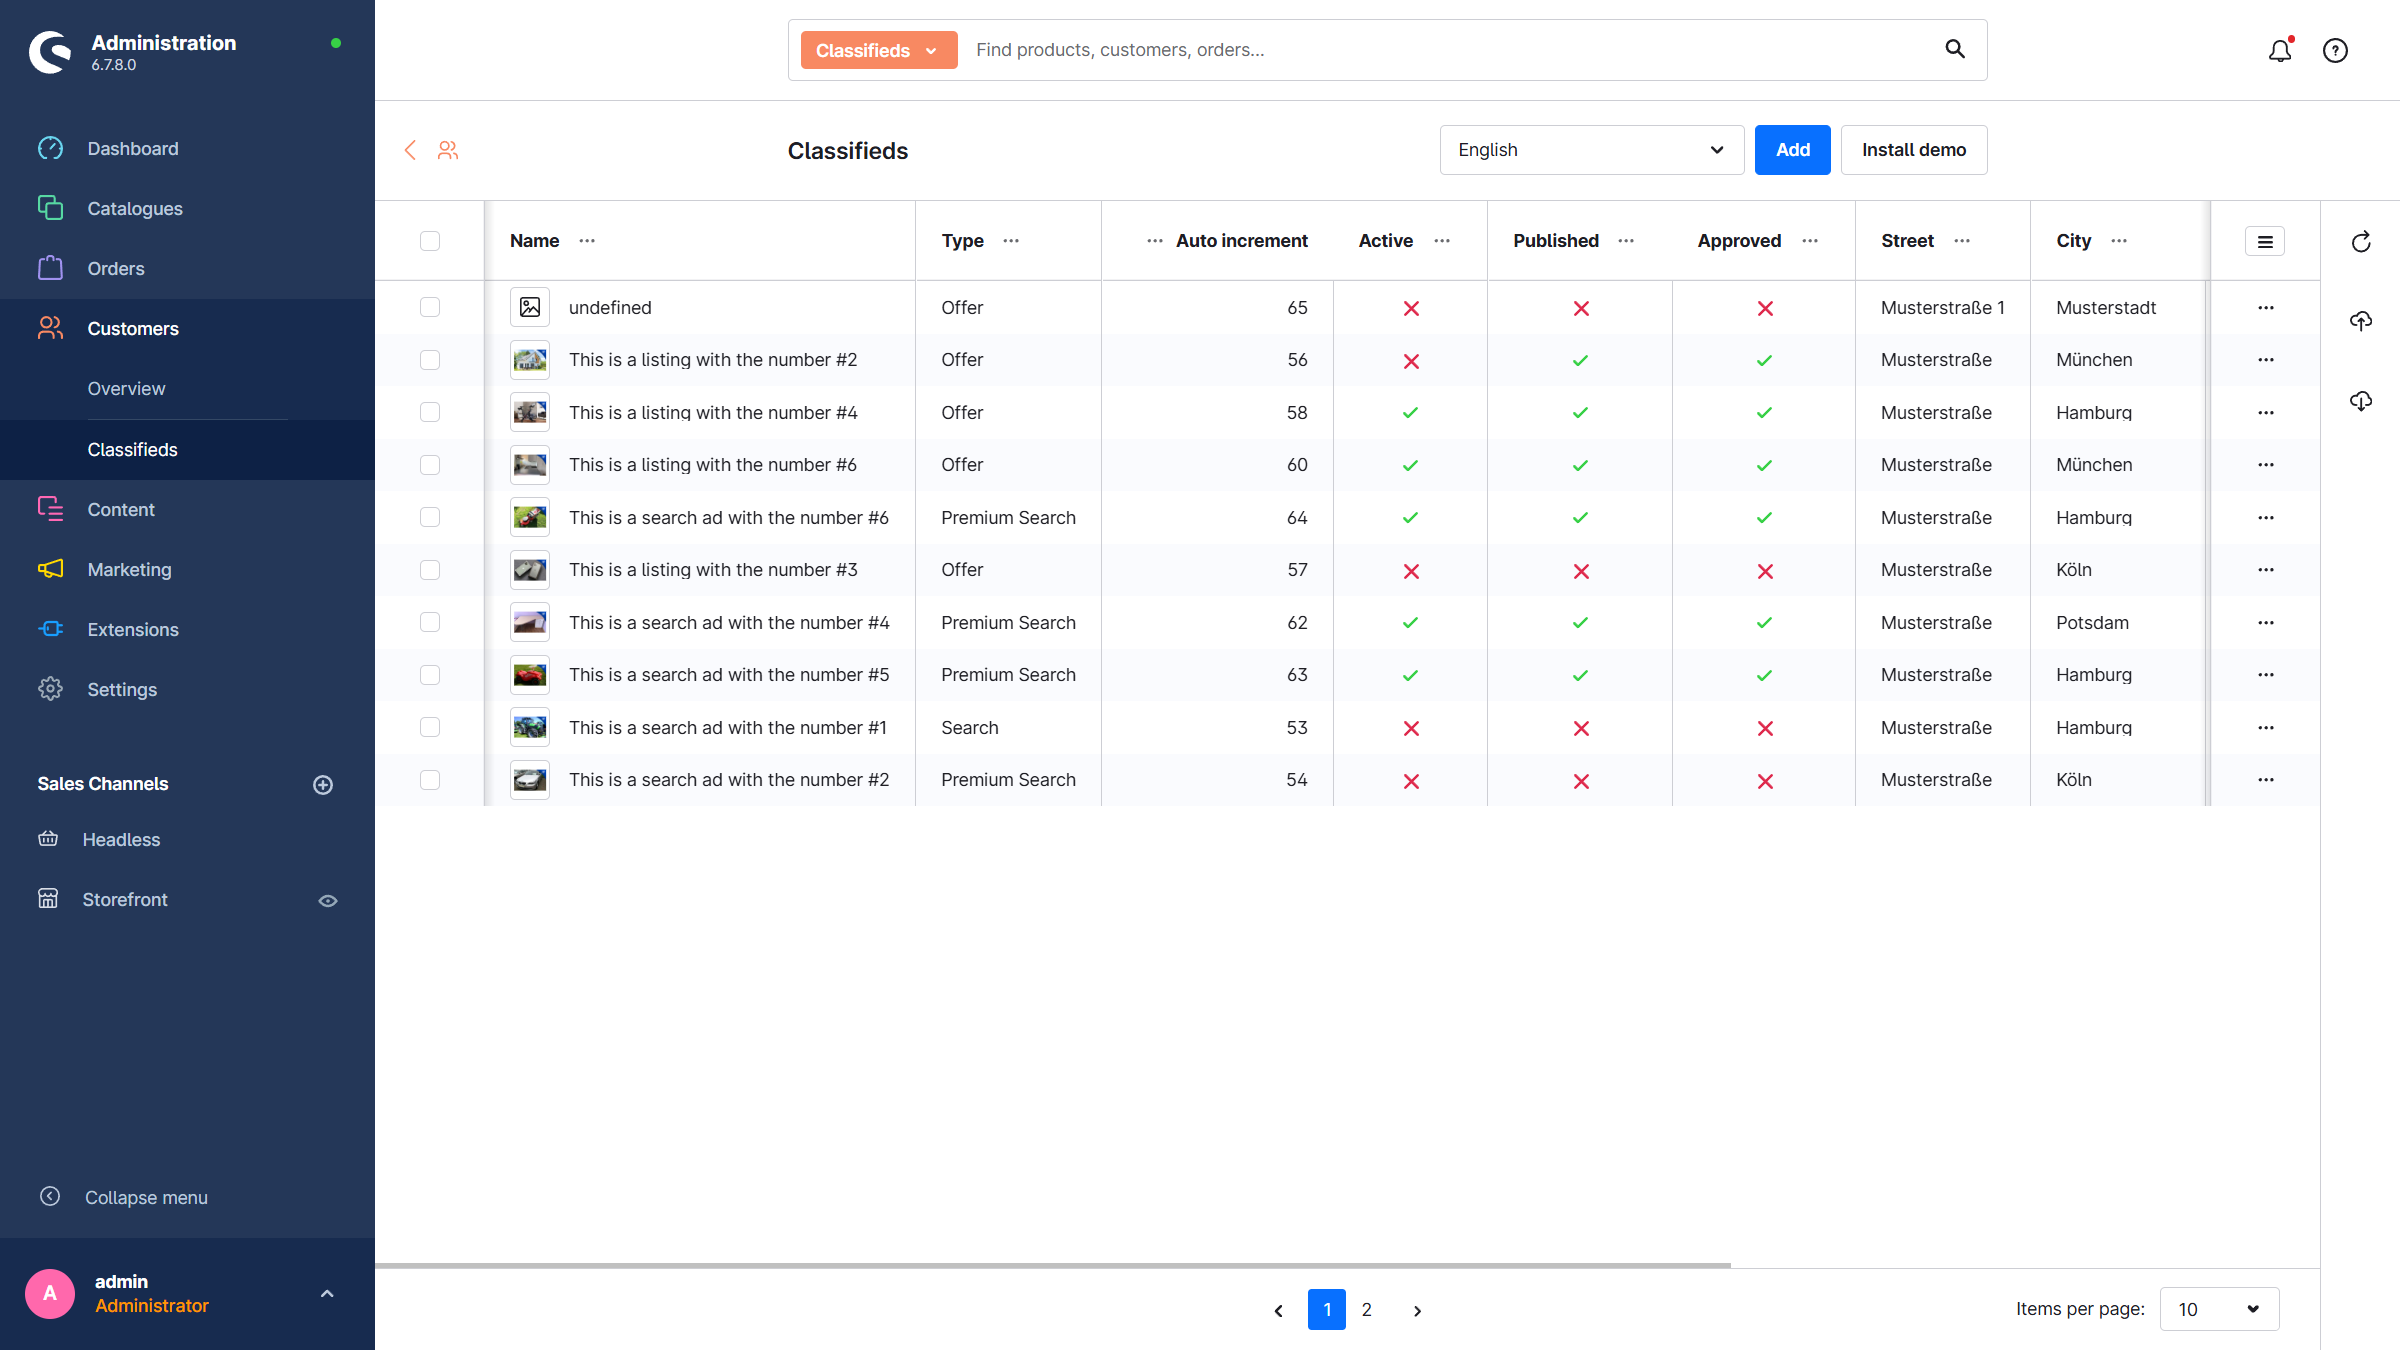This screenshot has height=1350, width=2400.
Task: Click the search magnifier icon
Action: click(x=1955, y=49)
